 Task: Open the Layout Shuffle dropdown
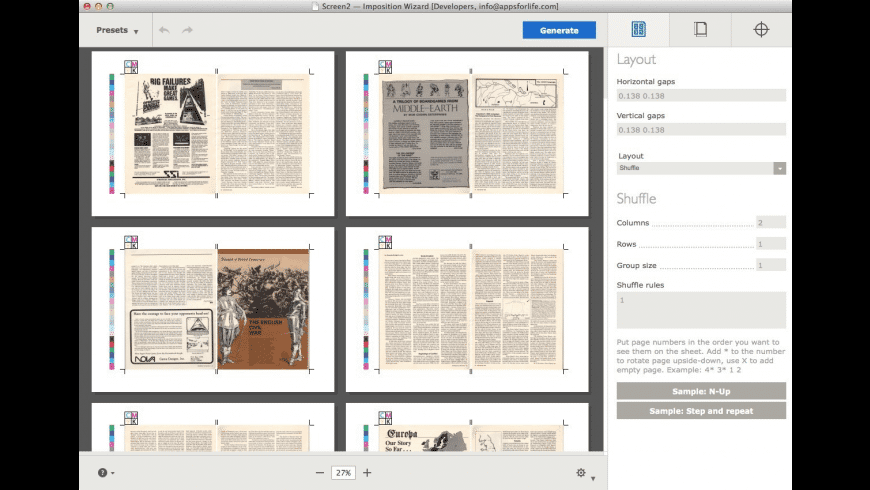tap(701, 168)
